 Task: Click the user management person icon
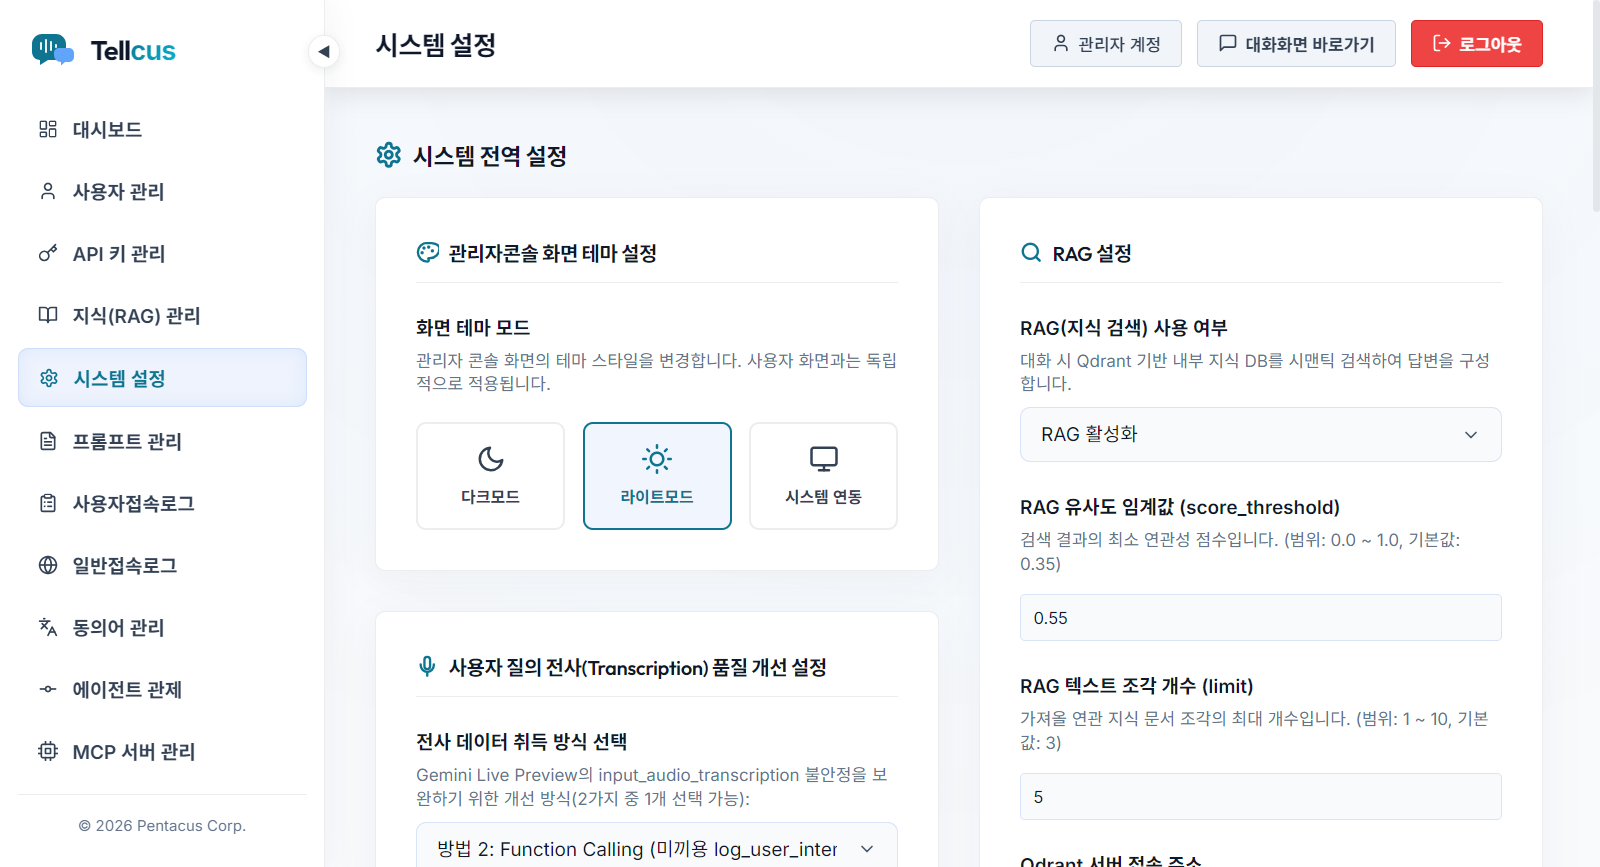(48, 191)
